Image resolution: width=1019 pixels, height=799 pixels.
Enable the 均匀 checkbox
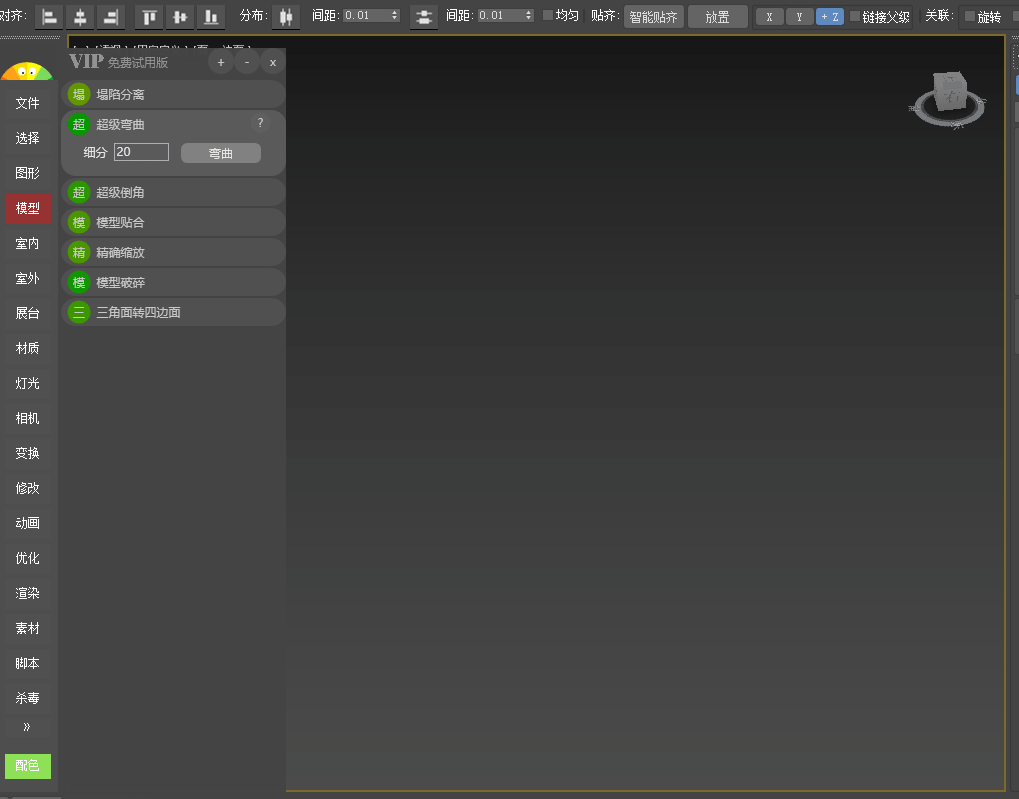[x=547, y=16]
